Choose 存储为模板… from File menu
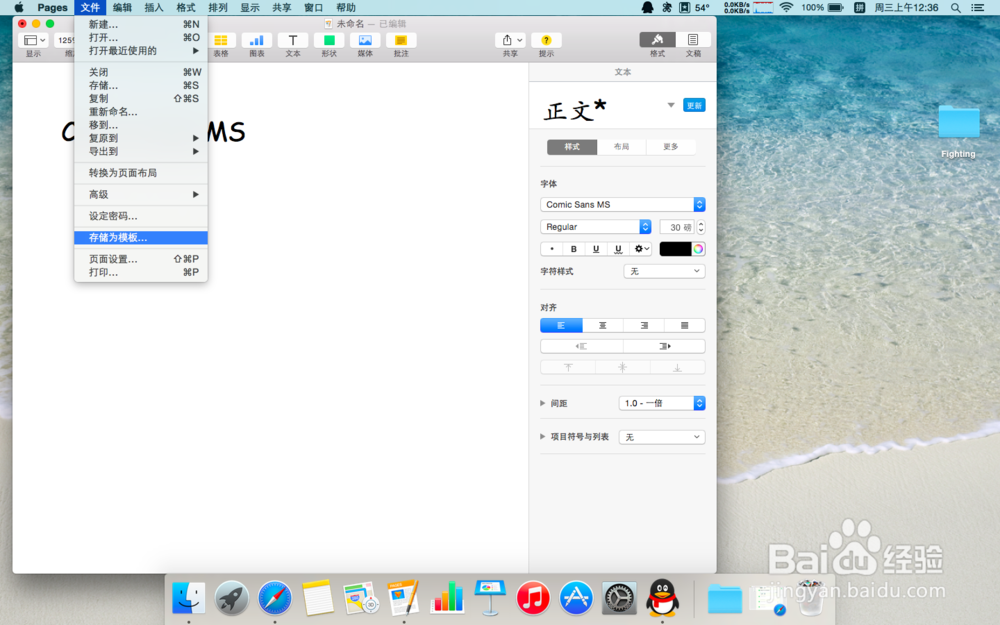Viewport: 1000px width, 625px height. click(x=141, y=237)
